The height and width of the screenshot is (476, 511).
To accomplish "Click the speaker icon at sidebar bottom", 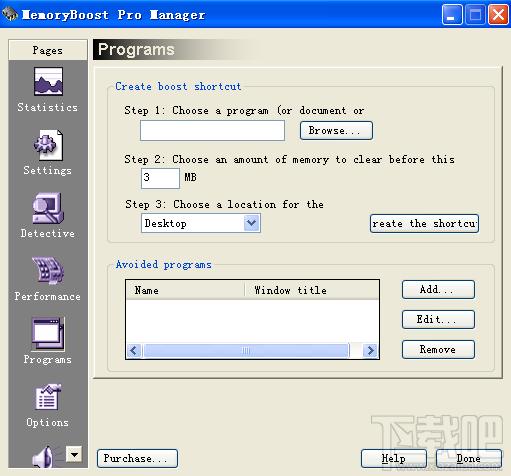I will 43,457.
